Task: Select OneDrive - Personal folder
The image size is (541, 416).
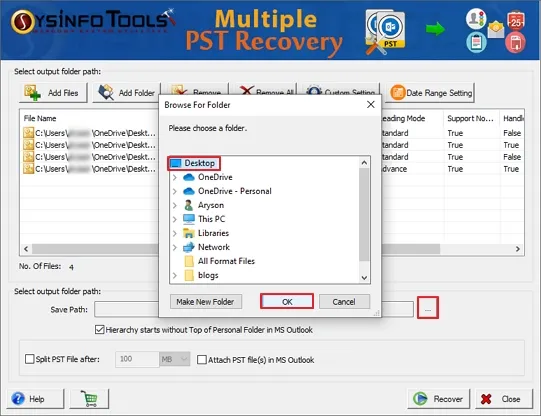Action: [235, 191]
